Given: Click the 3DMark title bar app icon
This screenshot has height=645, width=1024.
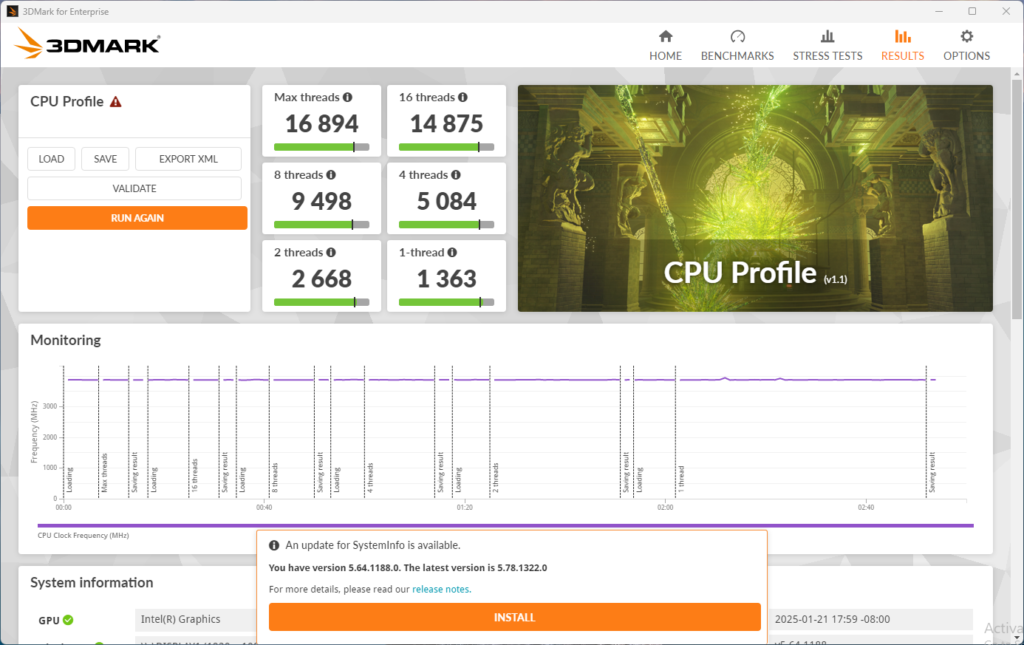Looking at the screenshot, I should pyautogui.click(x=12, y=11).
